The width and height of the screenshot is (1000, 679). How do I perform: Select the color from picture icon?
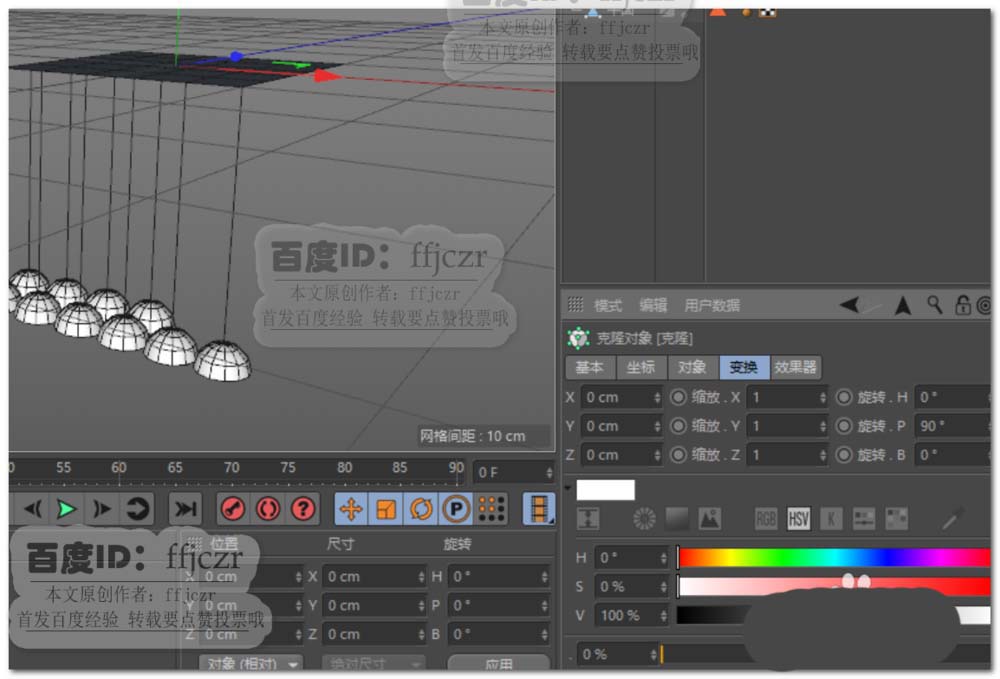click(710, 518)
